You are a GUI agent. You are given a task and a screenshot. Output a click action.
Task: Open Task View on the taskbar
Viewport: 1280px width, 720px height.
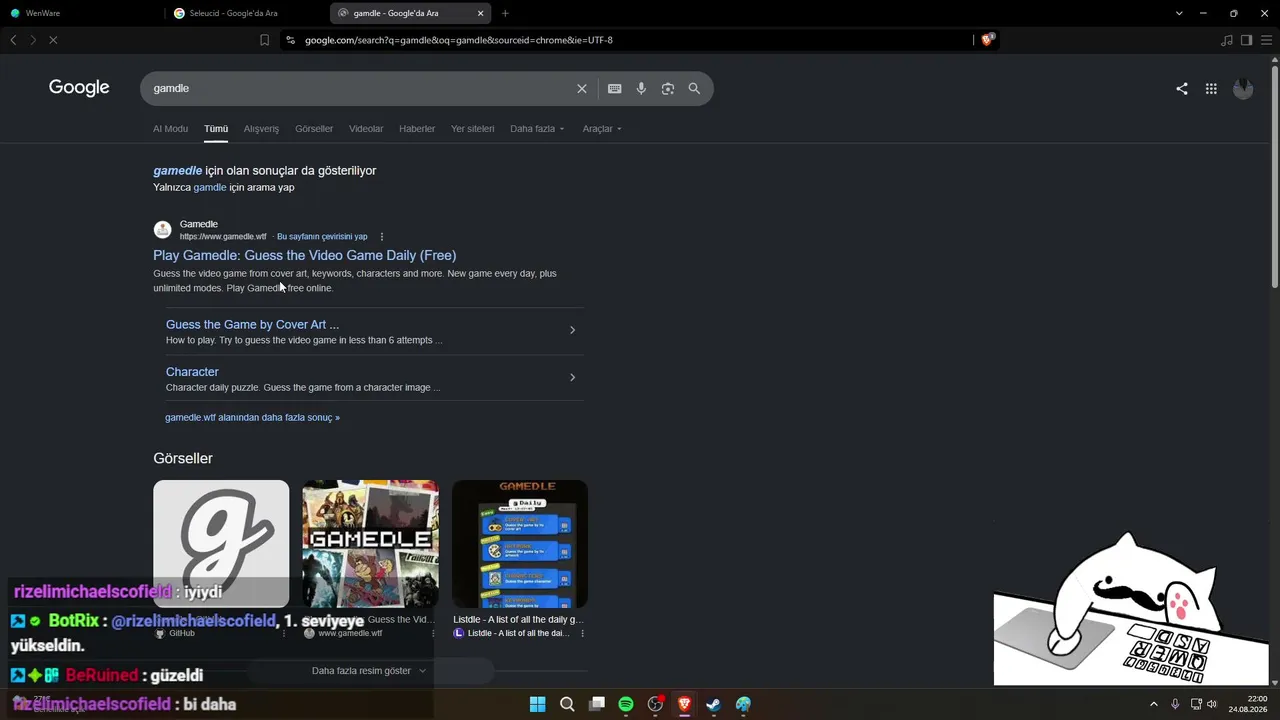[597, 704]
